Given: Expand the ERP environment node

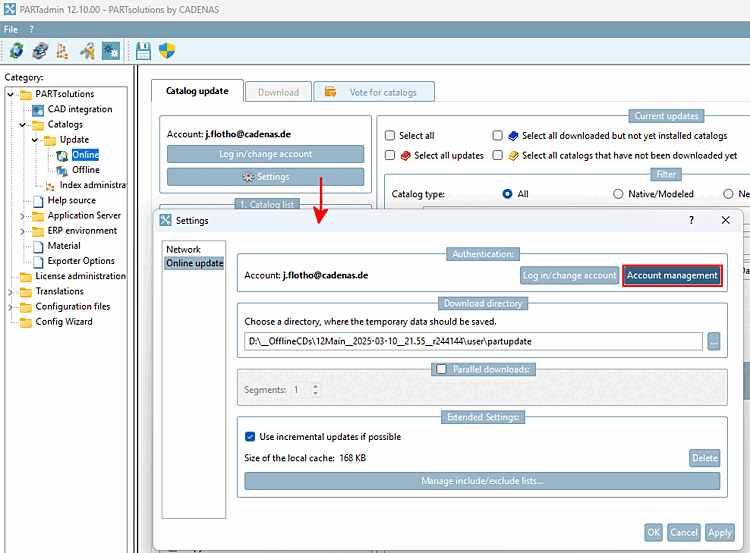Looking at the screenshot, I should [22, 232].
